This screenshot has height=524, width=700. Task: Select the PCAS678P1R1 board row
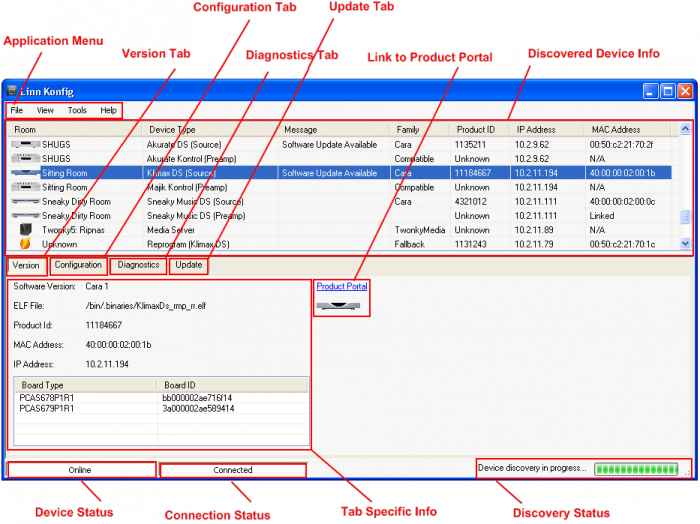162,398
